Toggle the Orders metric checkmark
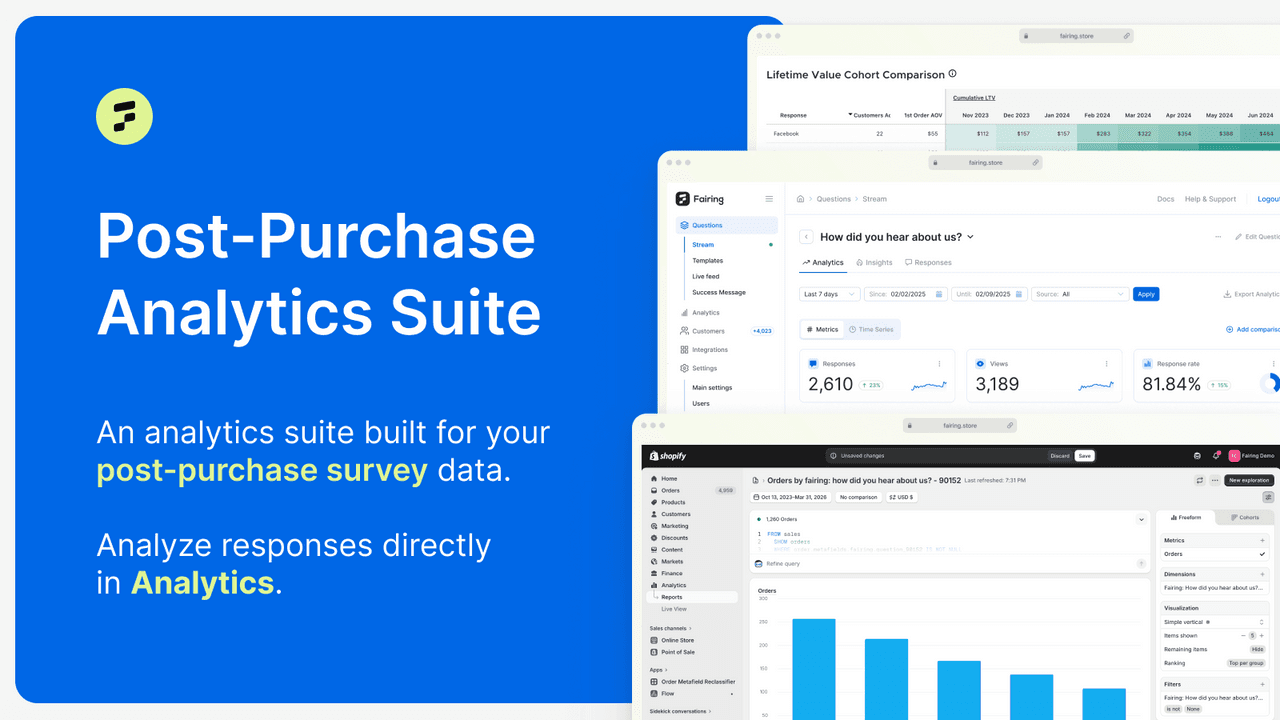The image size is (1280, 720). (1263, 554)
